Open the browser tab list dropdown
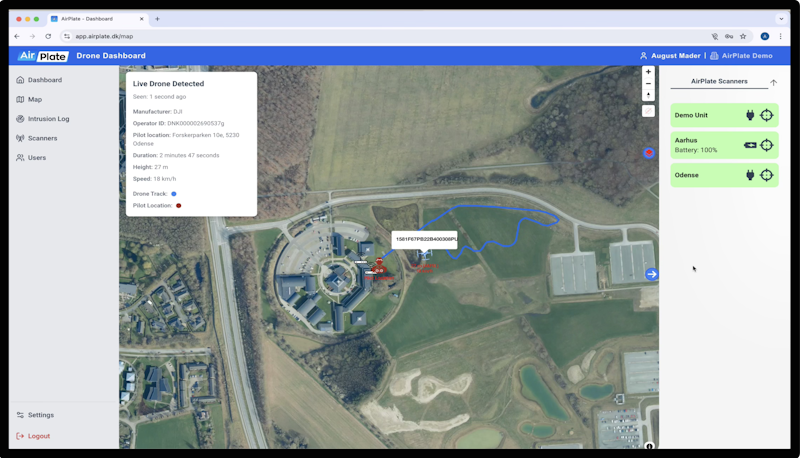Viewport: 800px width, 458px height. coord(781,19)
